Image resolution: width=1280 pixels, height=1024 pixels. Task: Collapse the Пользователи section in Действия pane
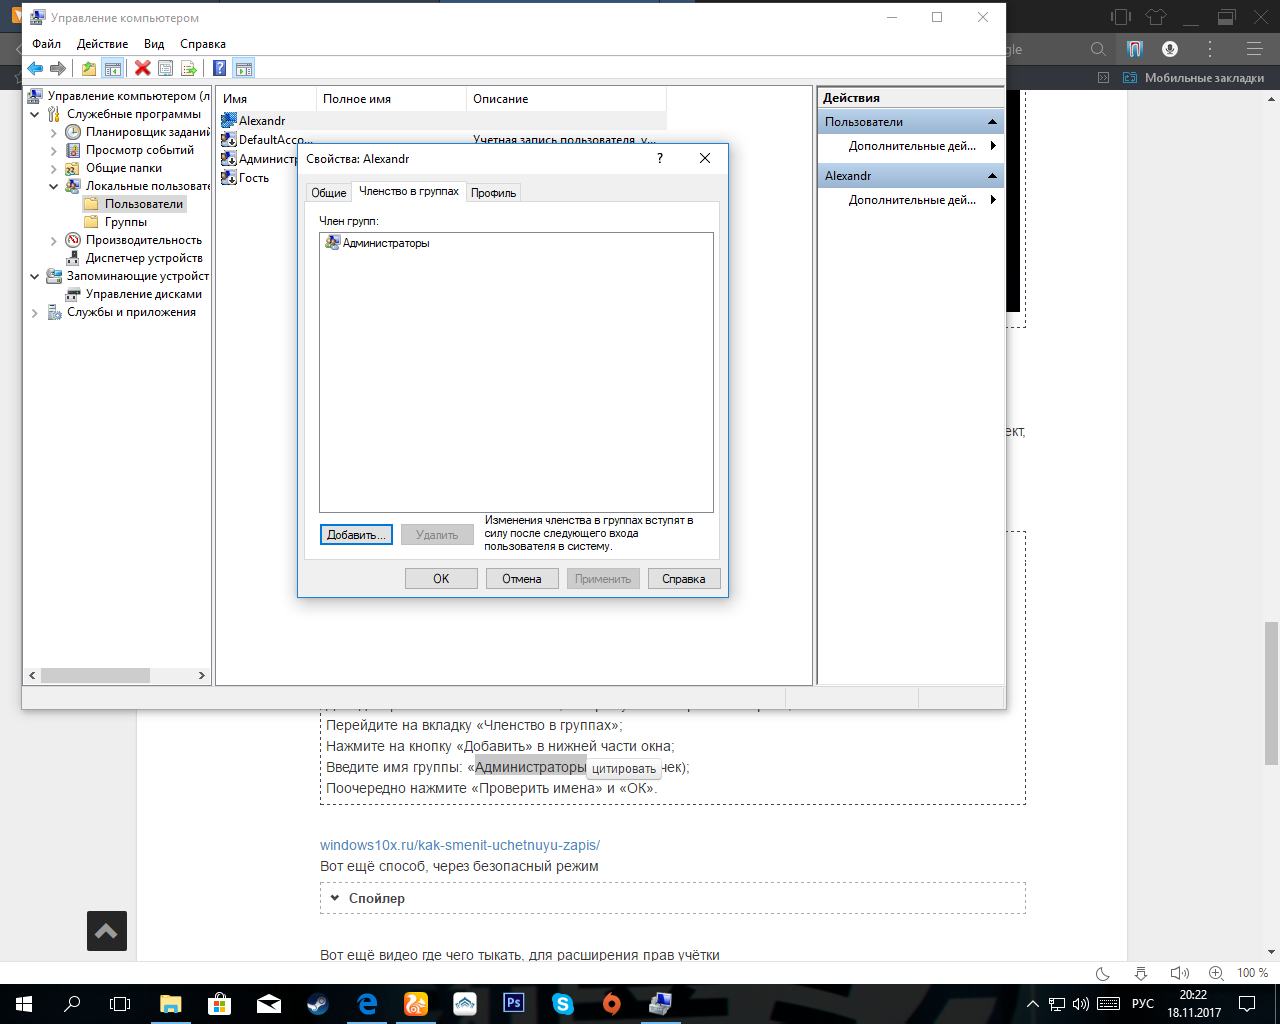coord(992,122)
